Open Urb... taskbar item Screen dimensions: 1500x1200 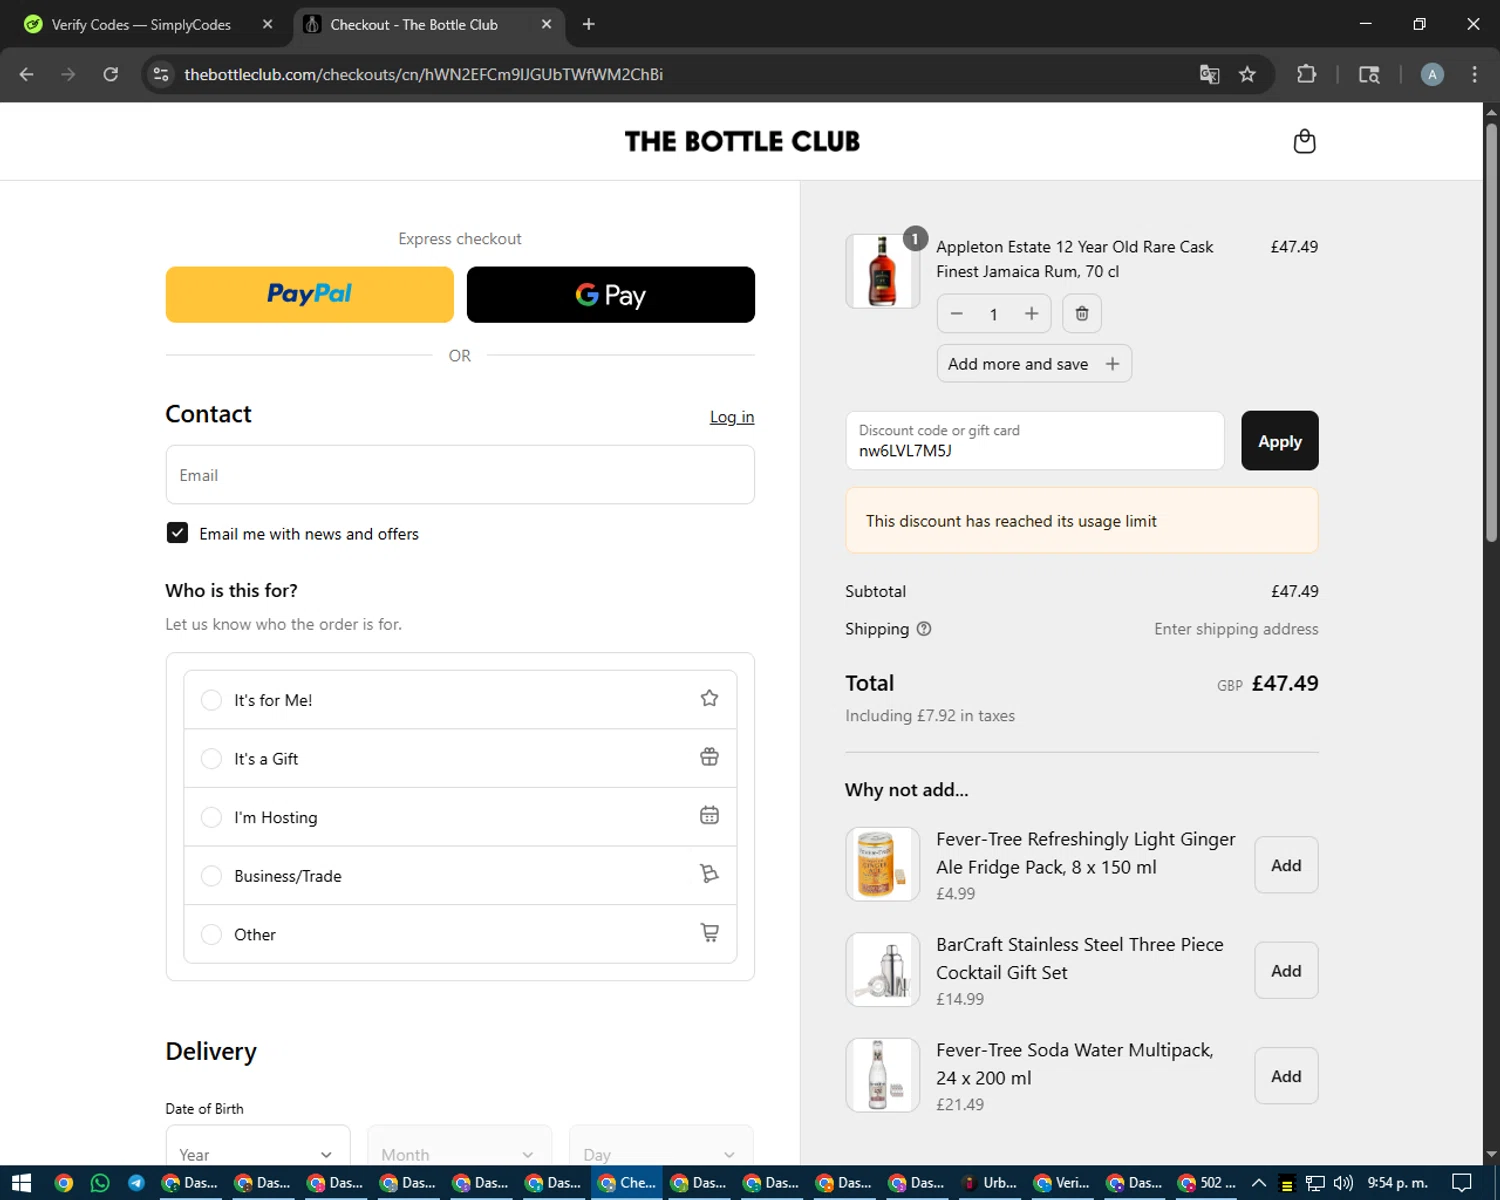click(990, 1183)
